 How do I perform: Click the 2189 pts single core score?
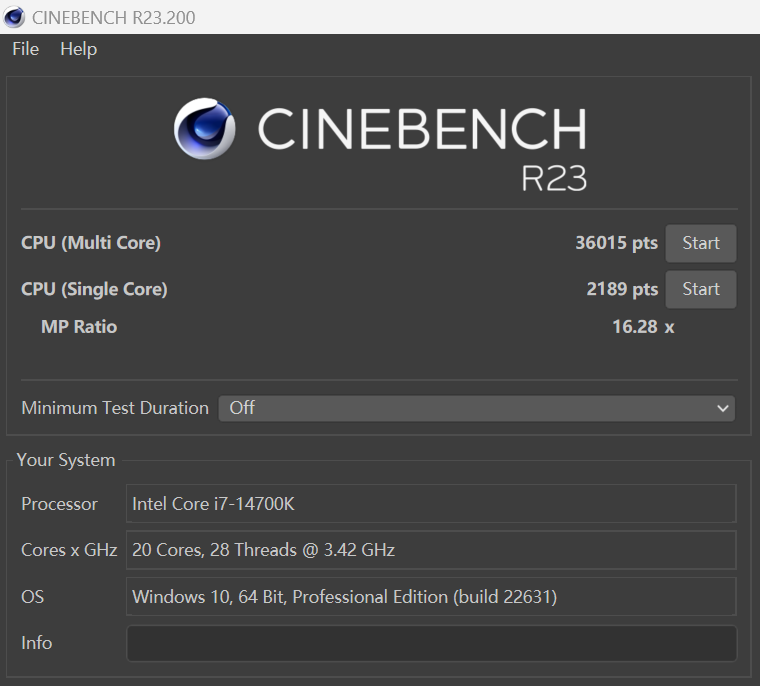tap(621, 289)
